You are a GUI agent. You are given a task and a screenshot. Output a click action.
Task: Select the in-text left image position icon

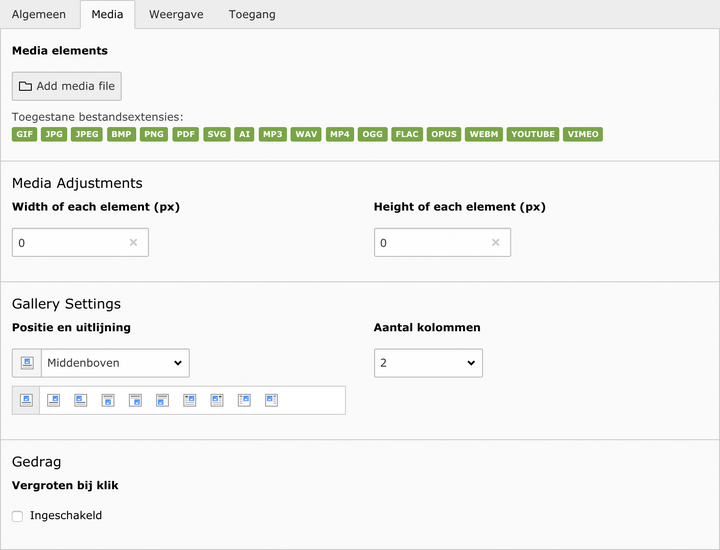coord(217,400)
